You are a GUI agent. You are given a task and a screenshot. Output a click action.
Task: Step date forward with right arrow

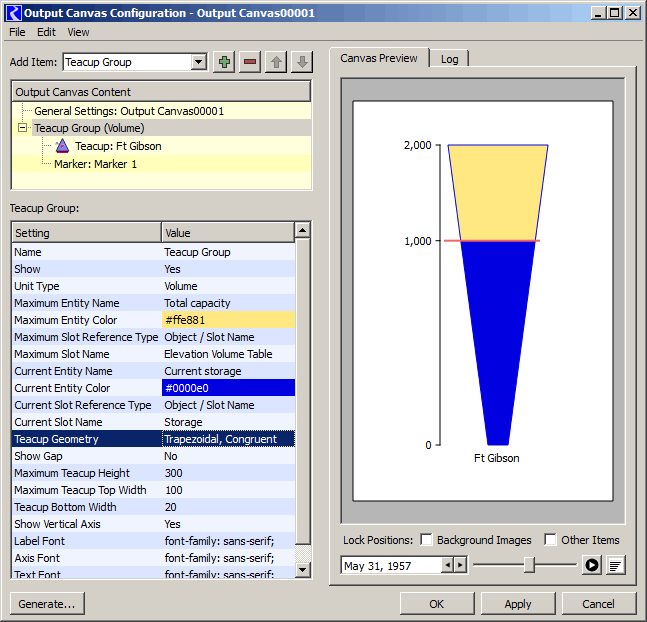click(x=460, y=565)
